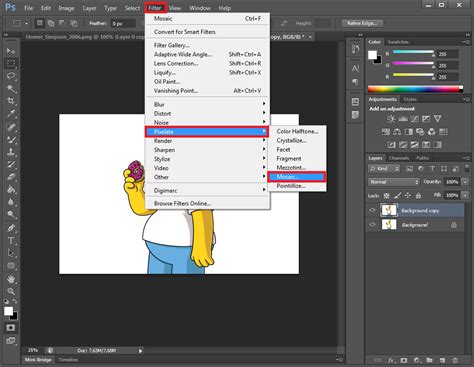Select the Horizontal Type tool
474x367 pixels.
[11, 240]
